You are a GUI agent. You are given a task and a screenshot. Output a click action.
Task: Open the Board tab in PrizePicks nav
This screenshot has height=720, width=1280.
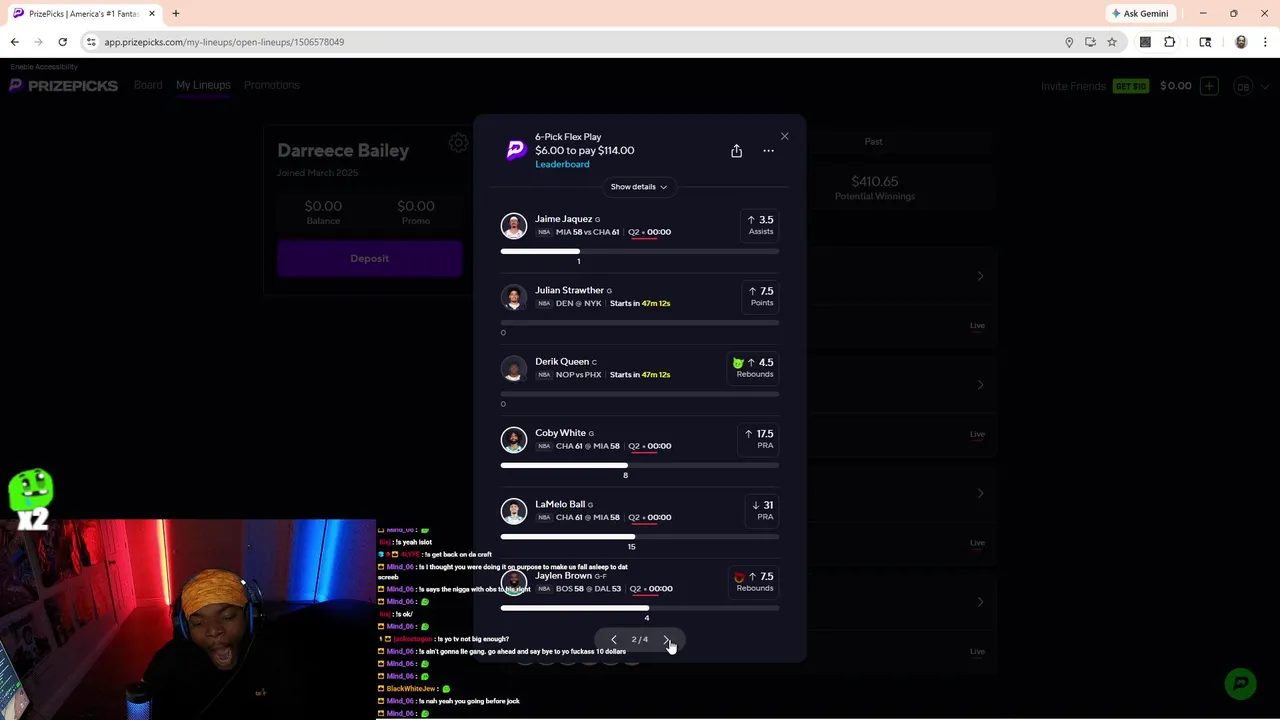[148, 85]
